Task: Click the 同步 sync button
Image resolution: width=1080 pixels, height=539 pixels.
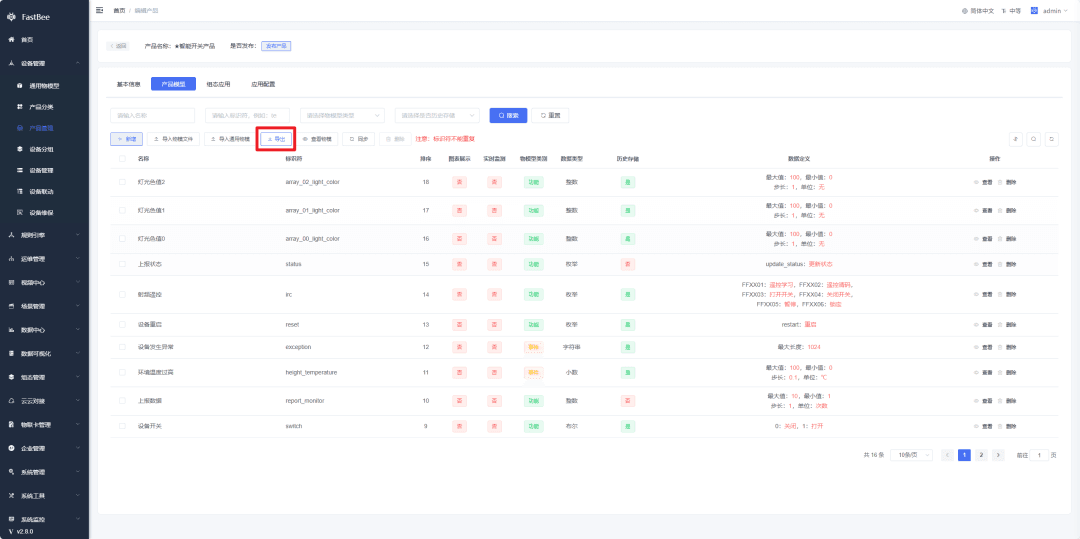Action: (359, 139)
